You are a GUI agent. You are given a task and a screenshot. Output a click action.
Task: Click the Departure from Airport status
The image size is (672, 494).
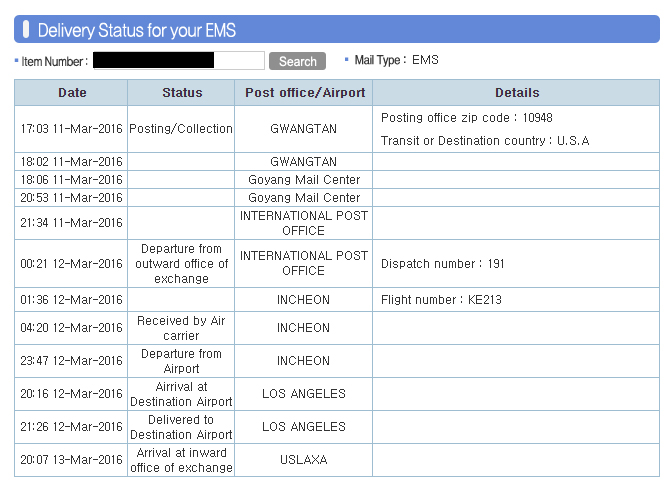(x=181, y=361)
